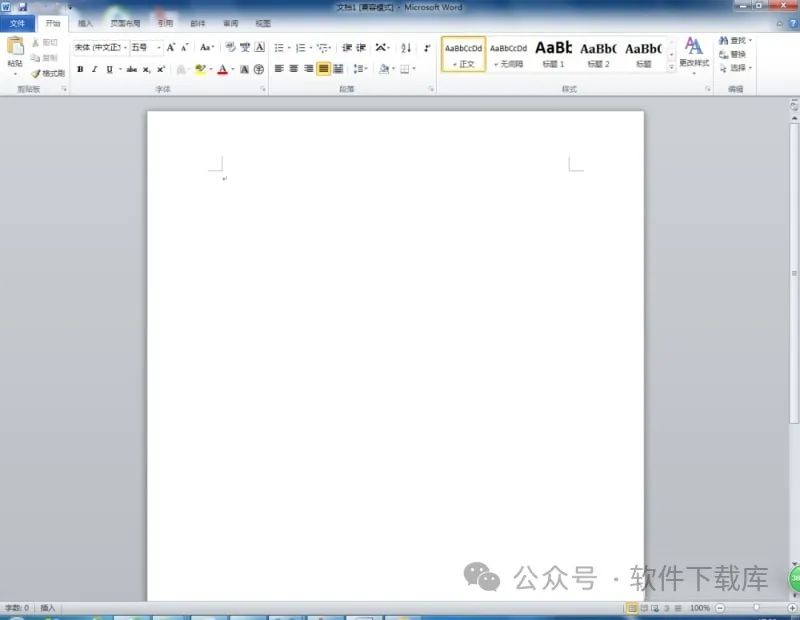This screenshot has width=800, height=620.
Task: Click the font color red A button
Action: pos(222,69)
